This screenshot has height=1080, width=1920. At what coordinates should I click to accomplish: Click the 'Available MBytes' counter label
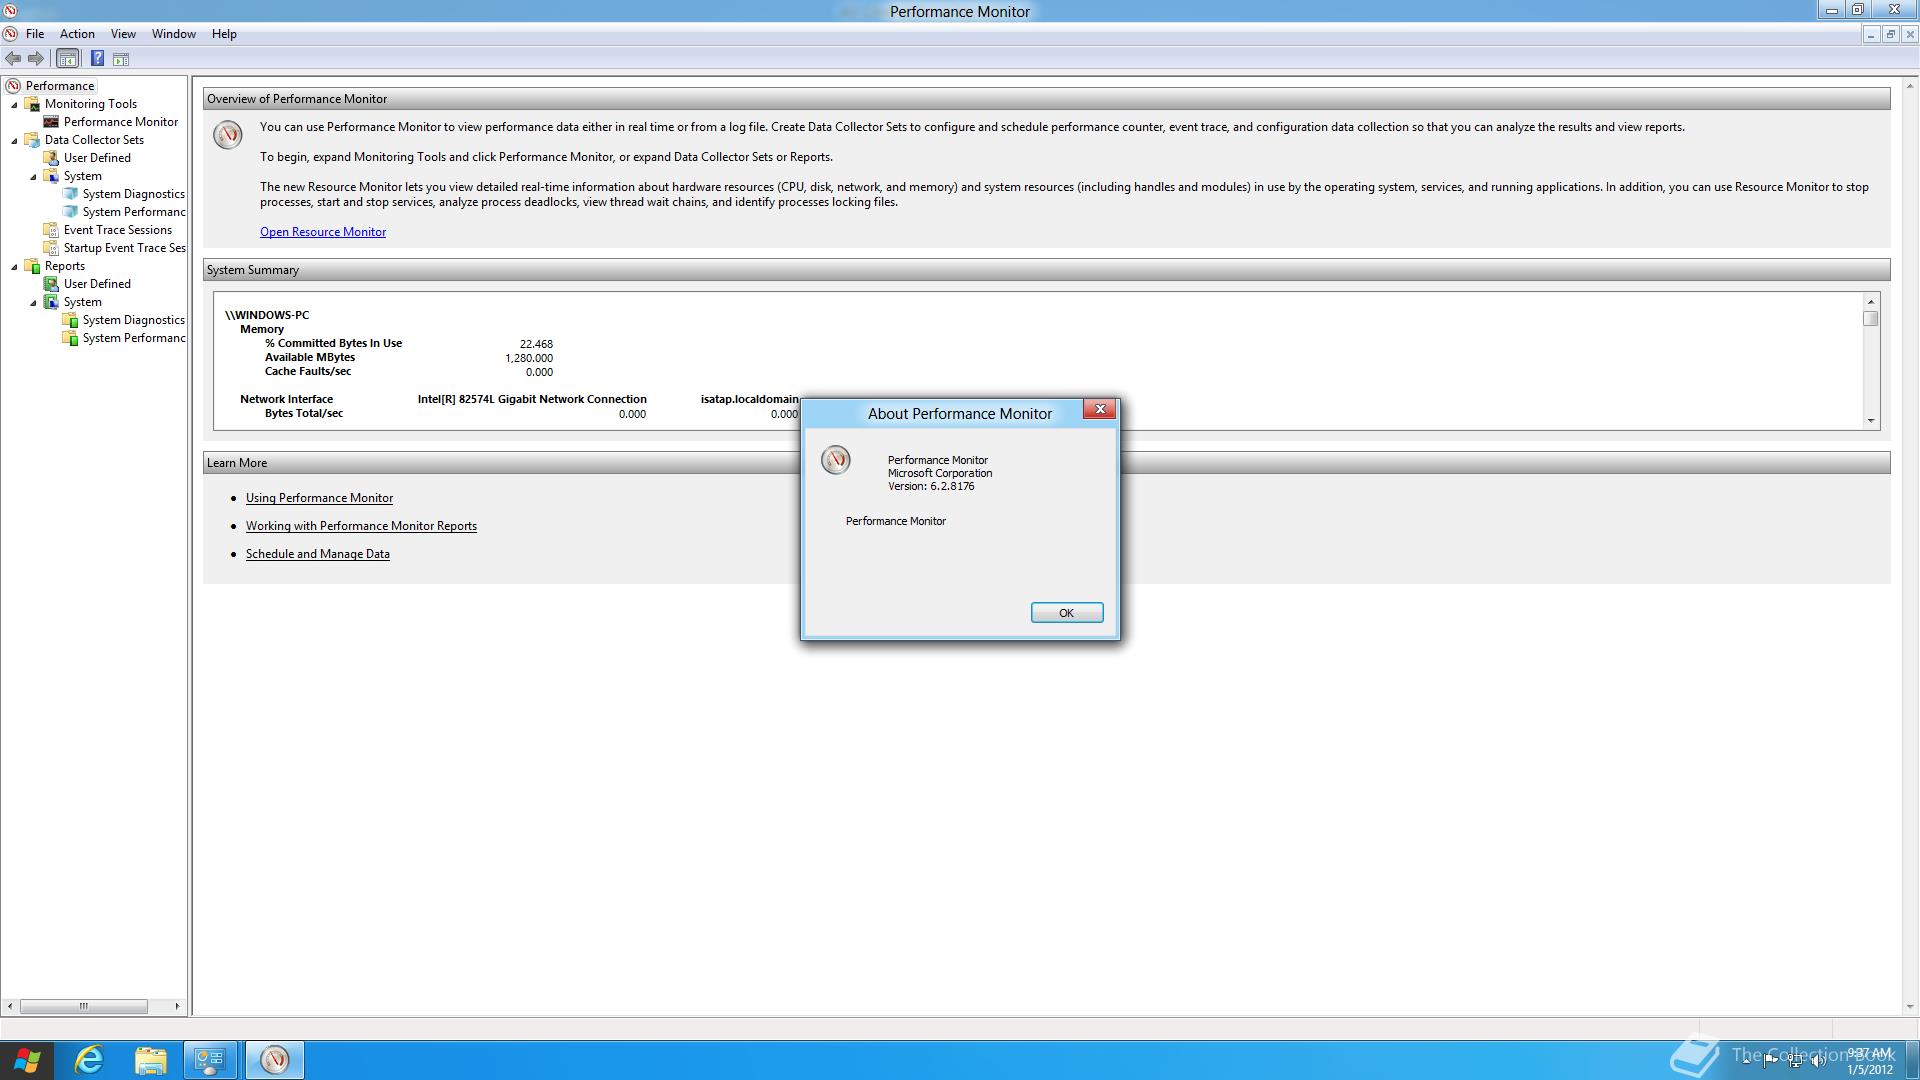click(x=310, y=357)
